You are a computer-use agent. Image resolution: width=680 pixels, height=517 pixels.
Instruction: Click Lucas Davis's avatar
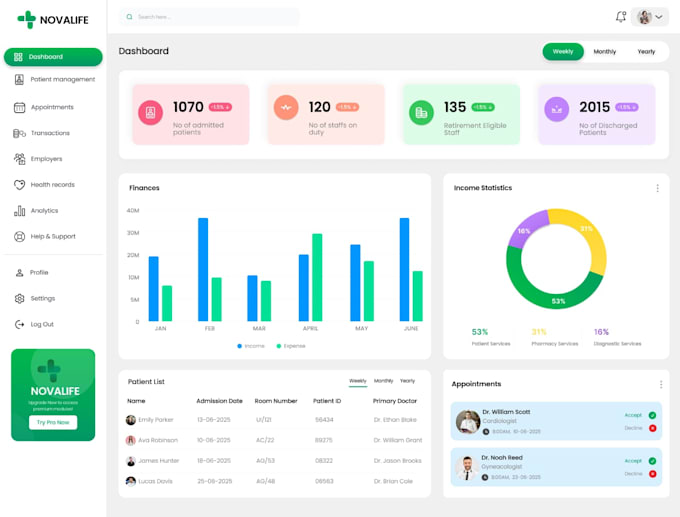click(x=131, y=481)
